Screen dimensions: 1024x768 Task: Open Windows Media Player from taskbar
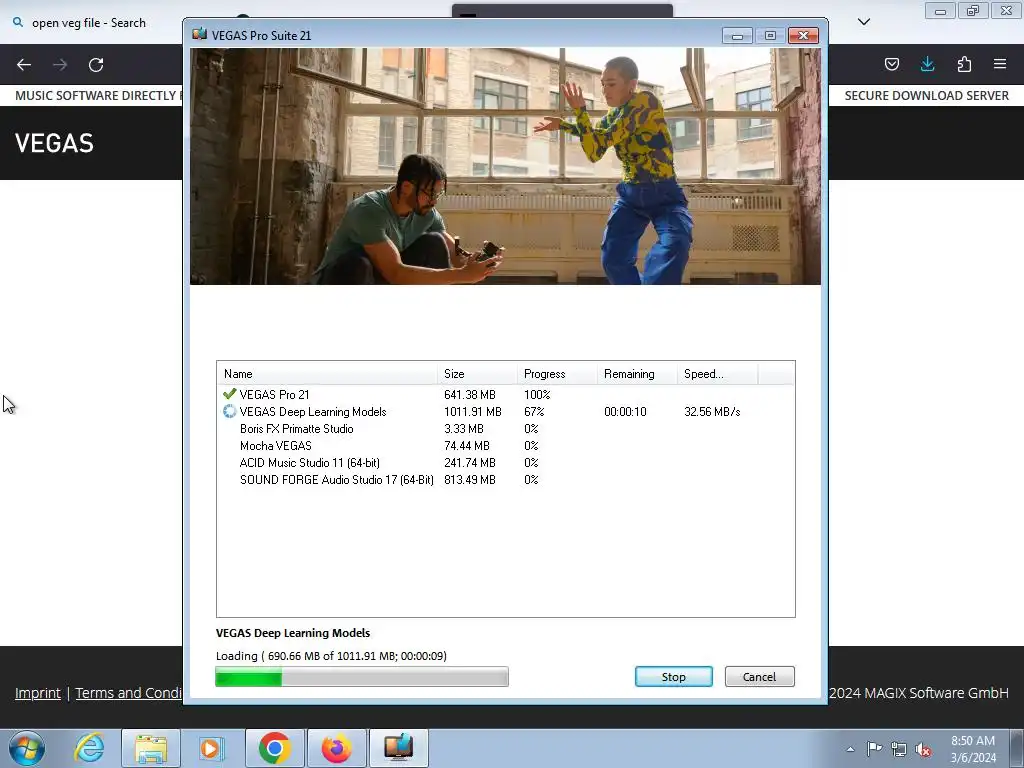(x=211, y=748)
